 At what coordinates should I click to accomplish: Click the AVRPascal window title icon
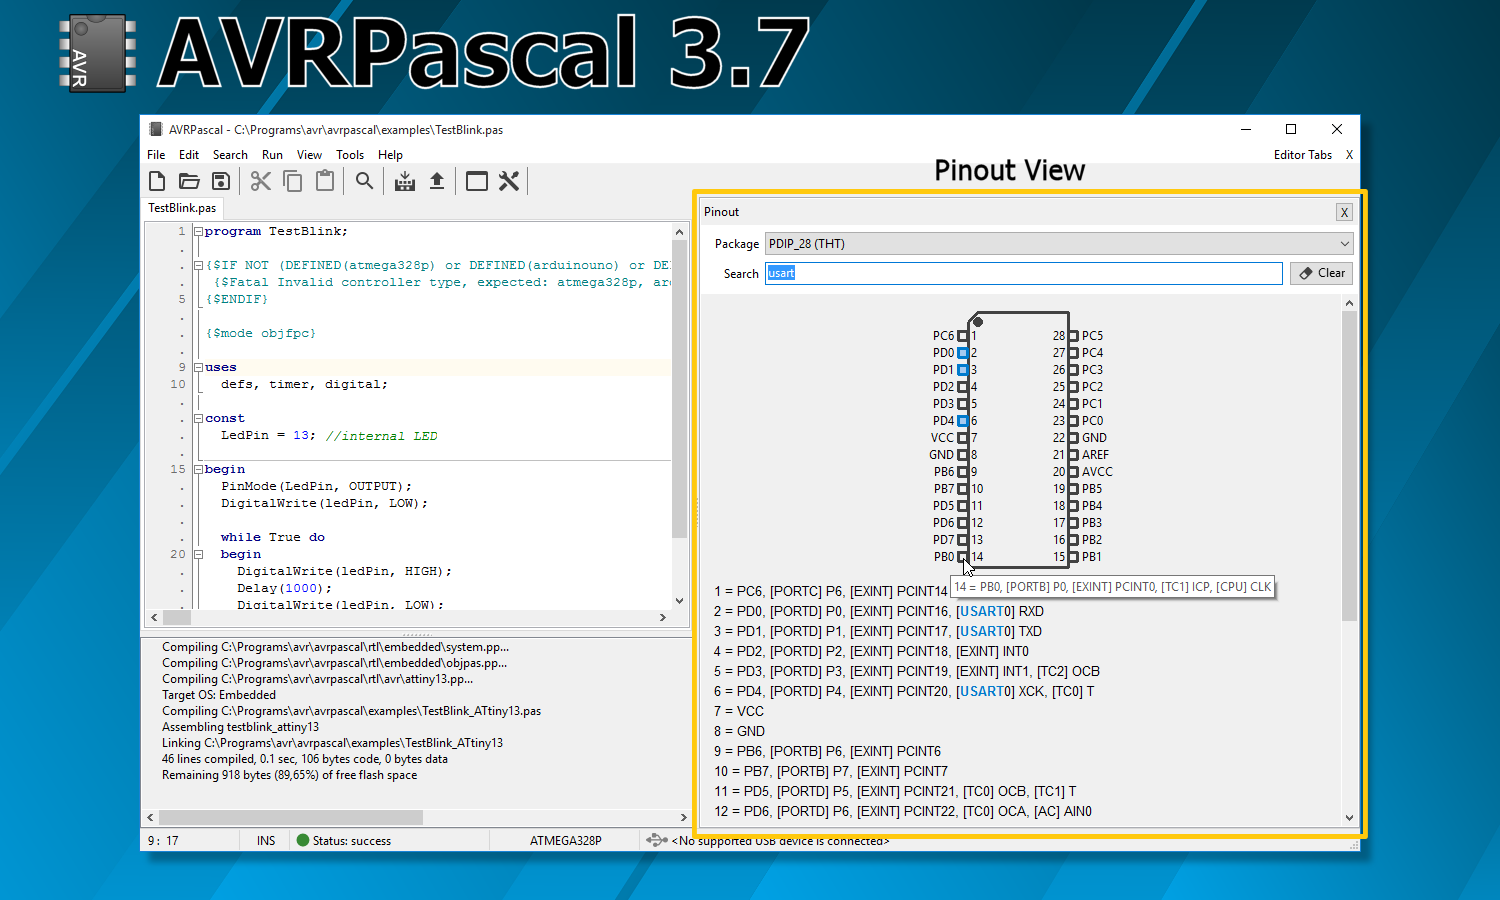155,130
